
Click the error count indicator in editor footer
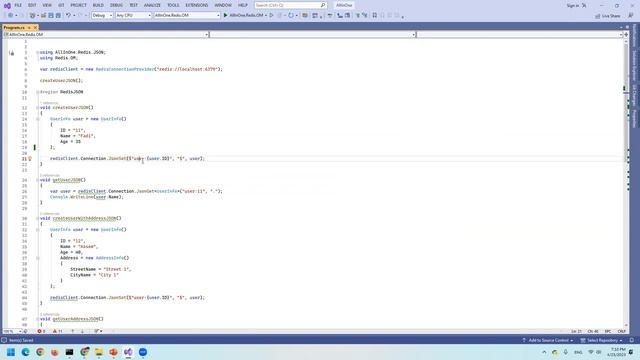(x=41, y=331)
